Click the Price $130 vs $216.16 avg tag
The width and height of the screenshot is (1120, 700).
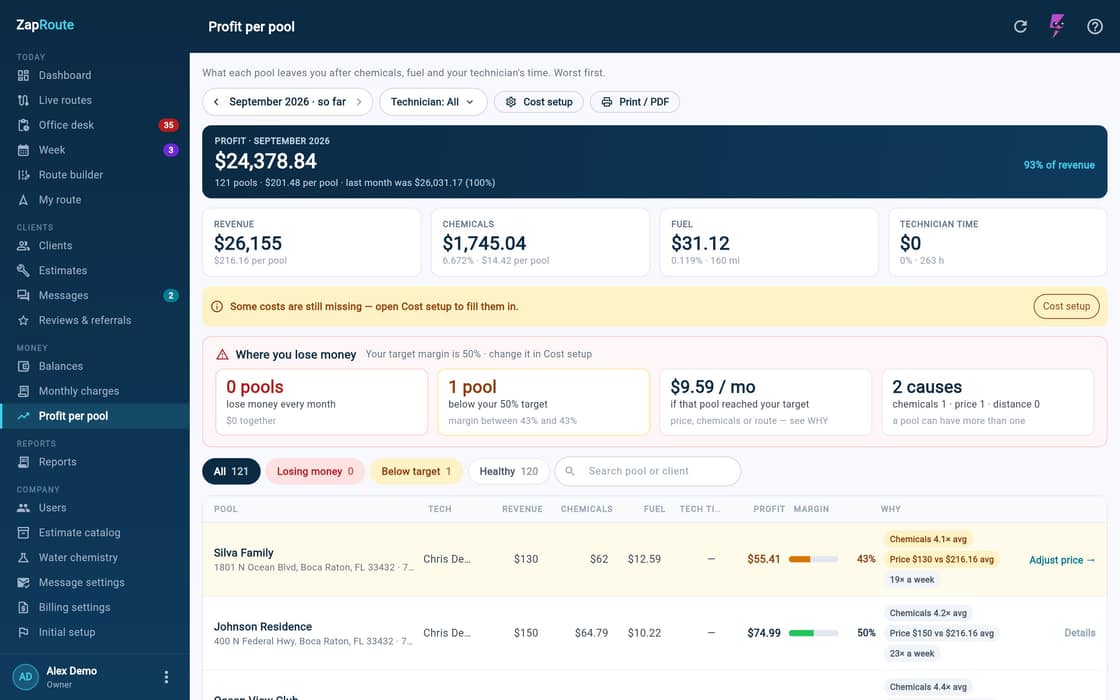[x=941, y=559]
